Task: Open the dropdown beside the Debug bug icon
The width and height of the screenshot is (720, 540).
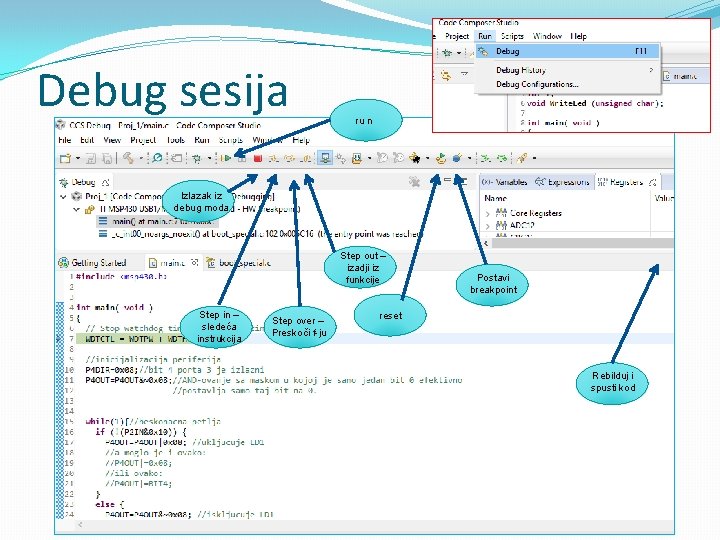Action: tap(209, 158)
